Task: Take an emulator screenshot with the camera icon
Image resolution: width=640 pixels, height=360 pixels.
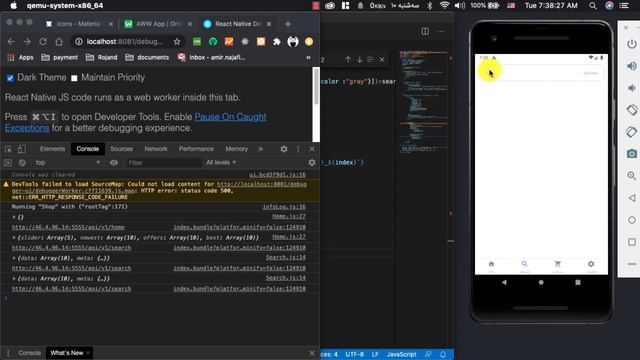Action: tap(632, 154)
